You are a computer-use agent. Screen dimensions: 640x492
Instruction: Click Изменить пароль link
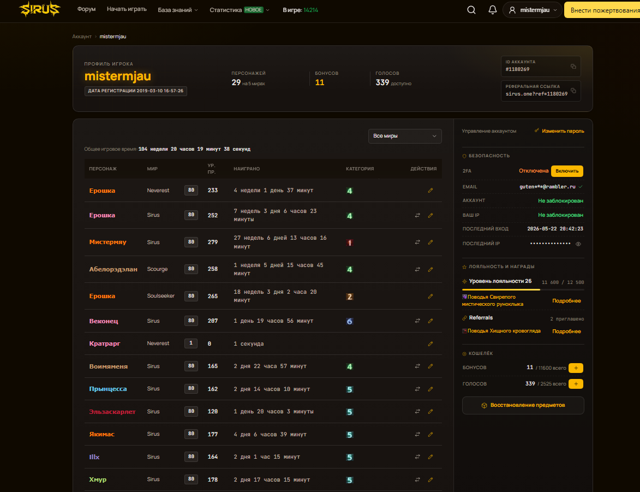point(559,131)
